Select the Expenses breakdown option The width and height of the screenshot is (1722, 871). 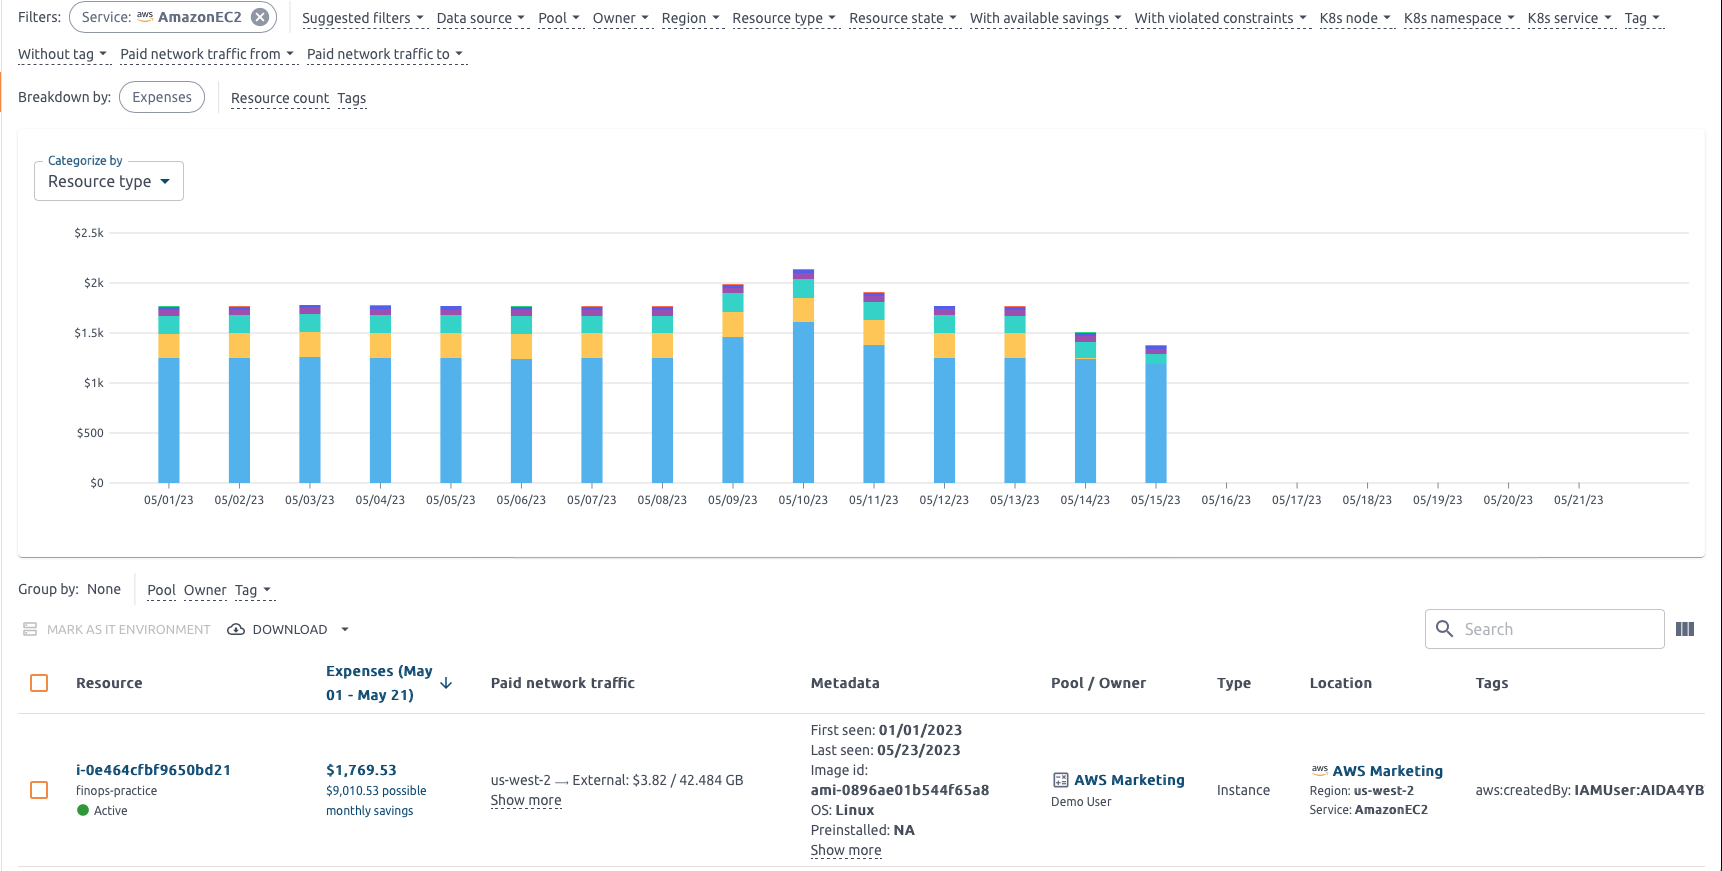(x=162, y=97)
